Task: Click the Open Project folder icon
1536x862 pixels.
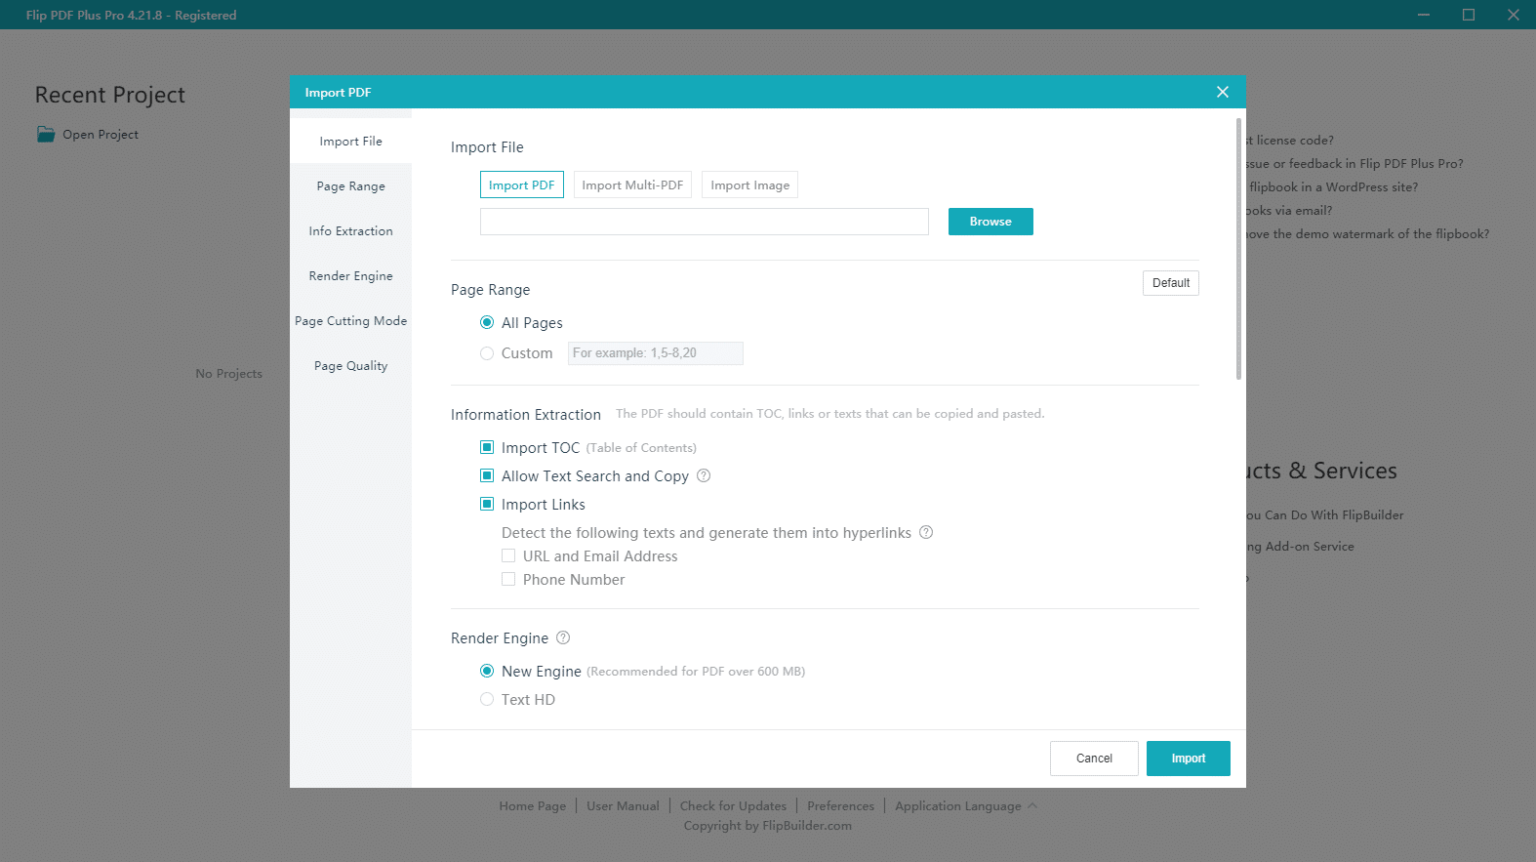Action: 46,134
